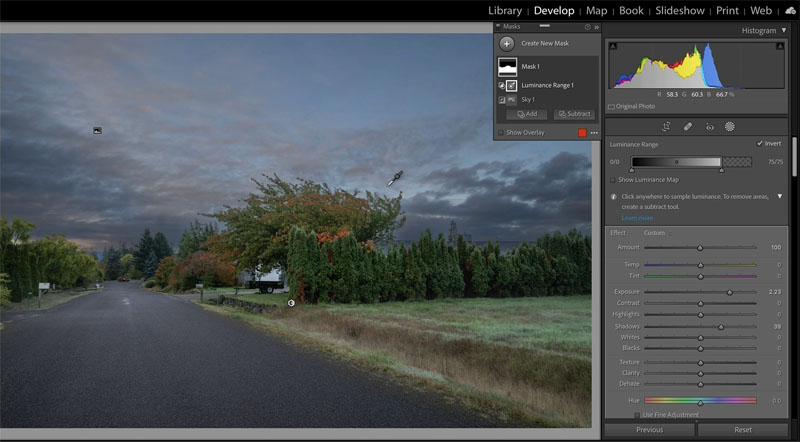Click the Amount value 100
Image resolution: width=800 pixels, height=442 pixels.
click(776, 248)
